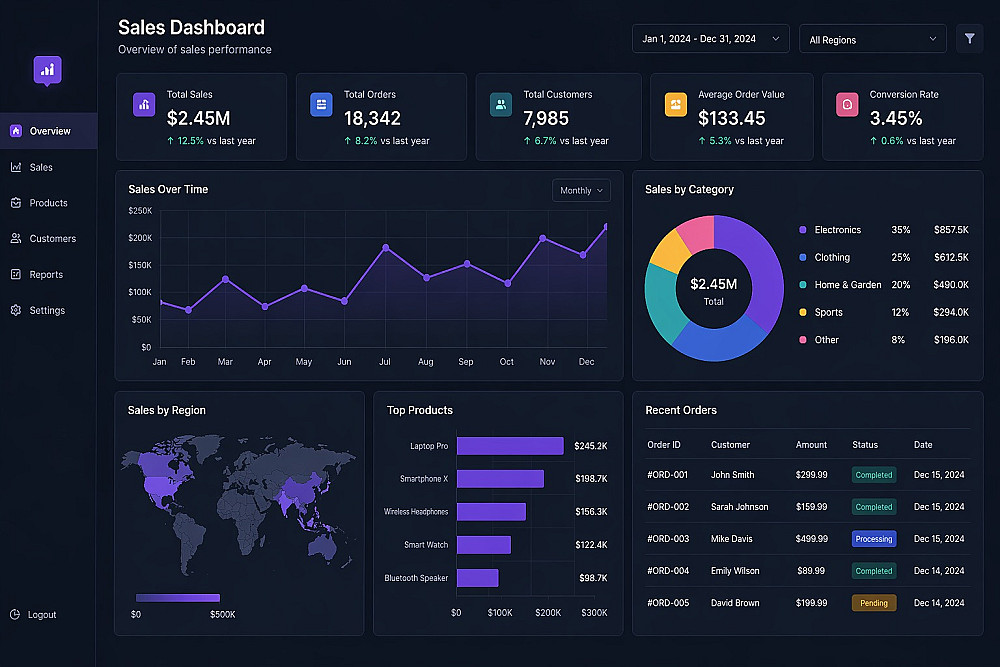
Task: Click the Average Order Value yellow icon
Action: (676, 105)
